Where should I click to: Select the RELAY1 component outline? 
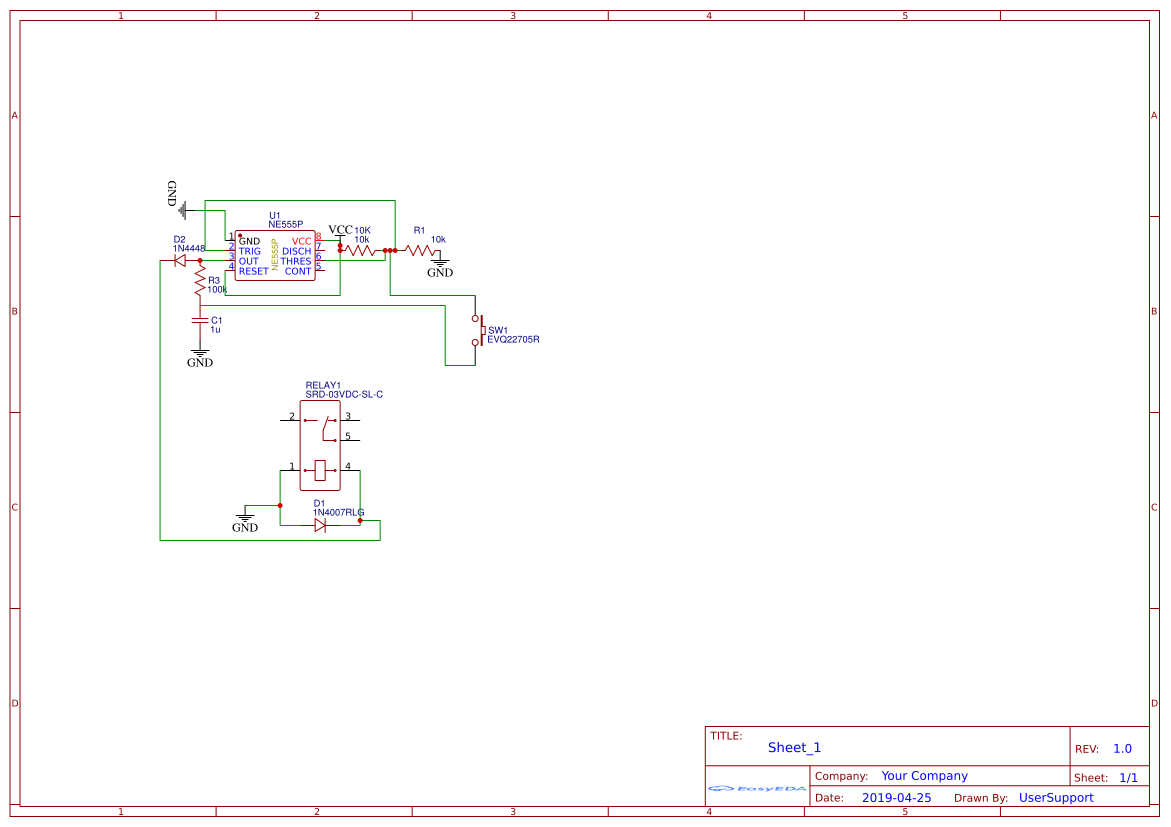click(320, 445)
